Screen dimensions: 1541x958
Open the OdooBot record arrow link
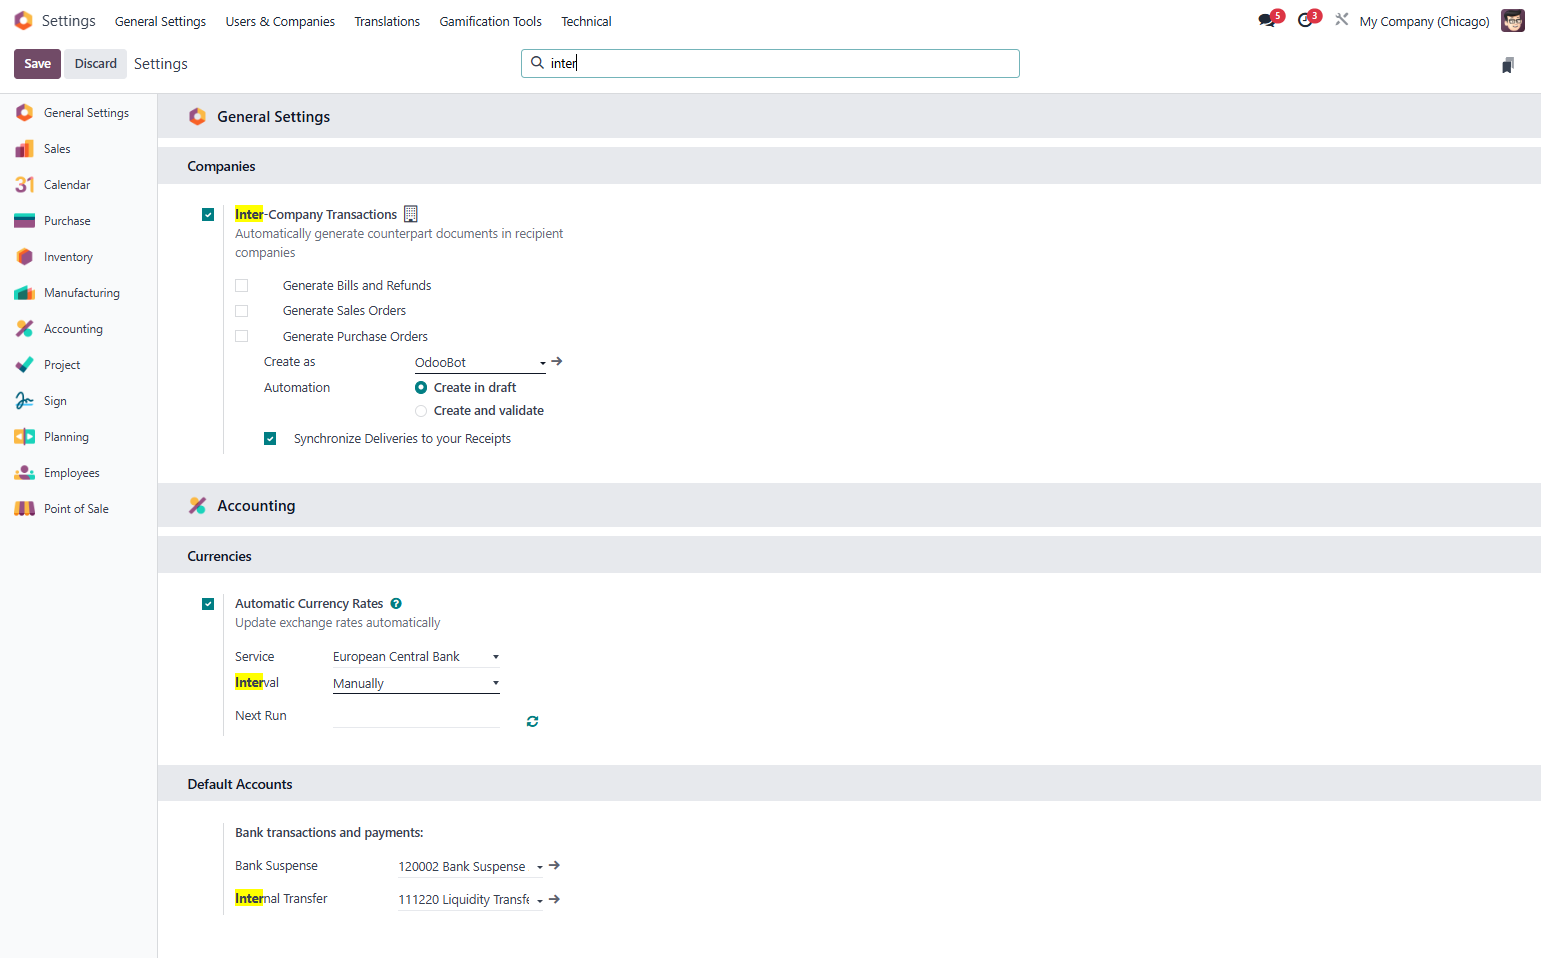557,361
